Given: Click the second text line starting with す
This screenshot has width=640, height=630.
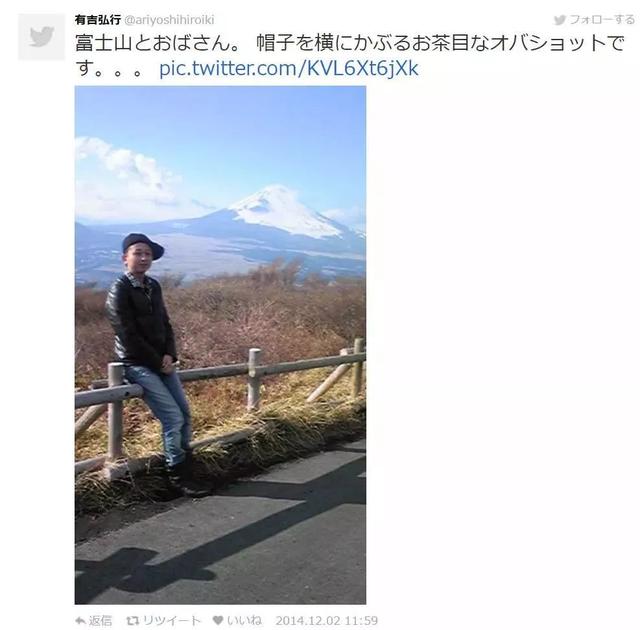Looking at the screenshot, I should (247, 69).
